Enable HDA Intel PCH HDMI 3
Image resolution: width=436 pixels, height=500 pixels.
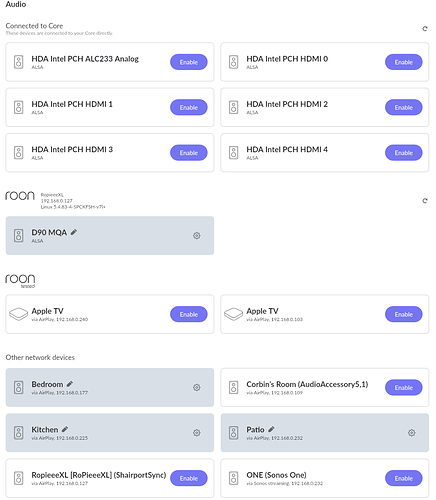[x=189, y=153]
